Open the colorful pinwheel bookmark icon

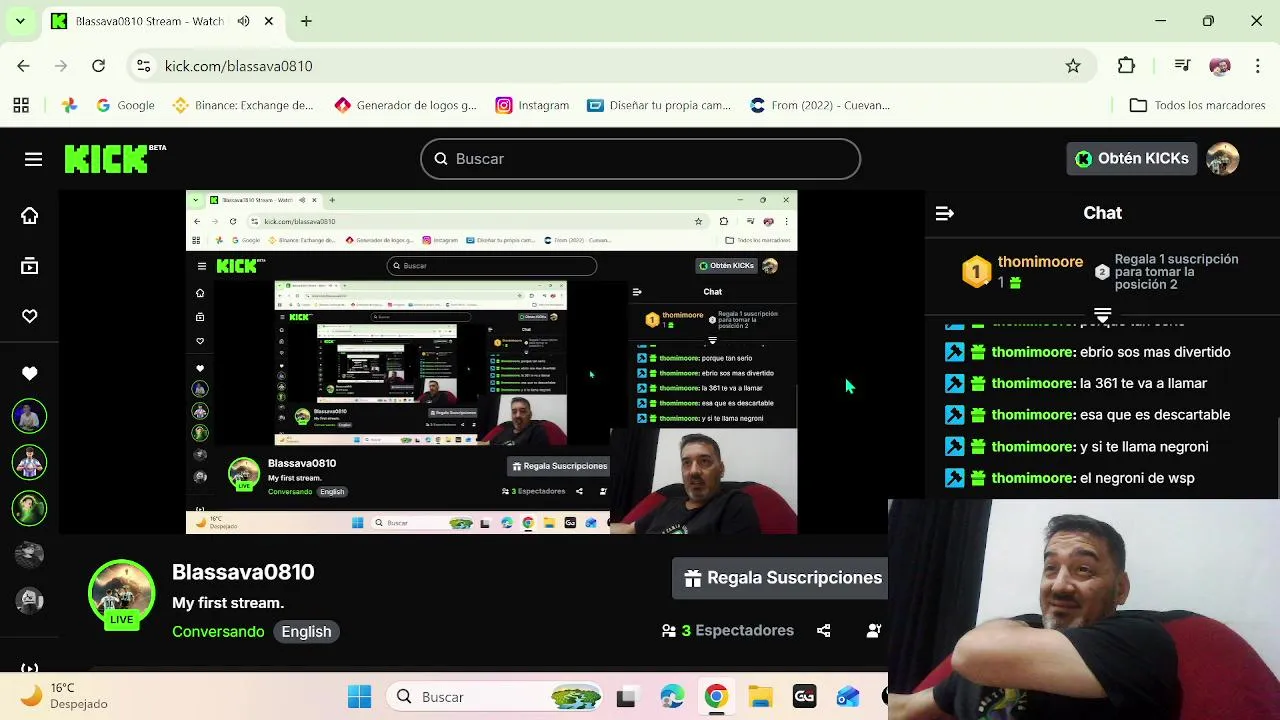point(69,105)
